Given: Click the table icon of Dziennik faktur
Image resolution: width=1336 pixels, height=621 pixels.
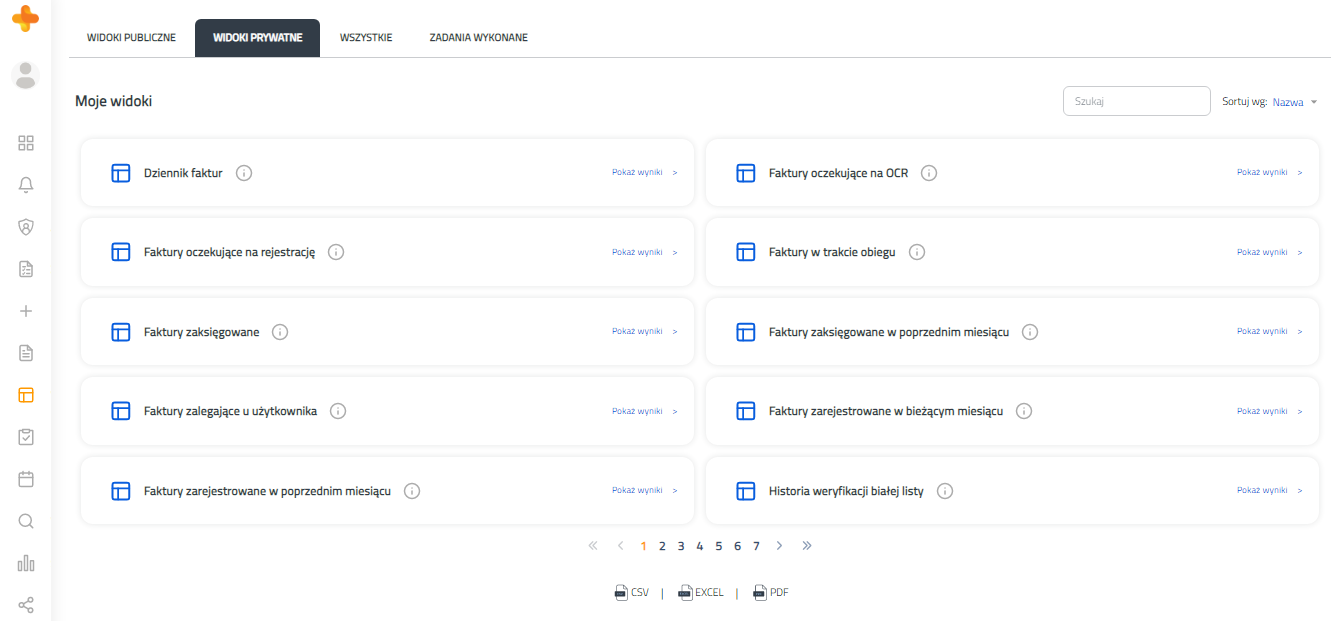Looking at the screenshot, I should tap(121, 173).
